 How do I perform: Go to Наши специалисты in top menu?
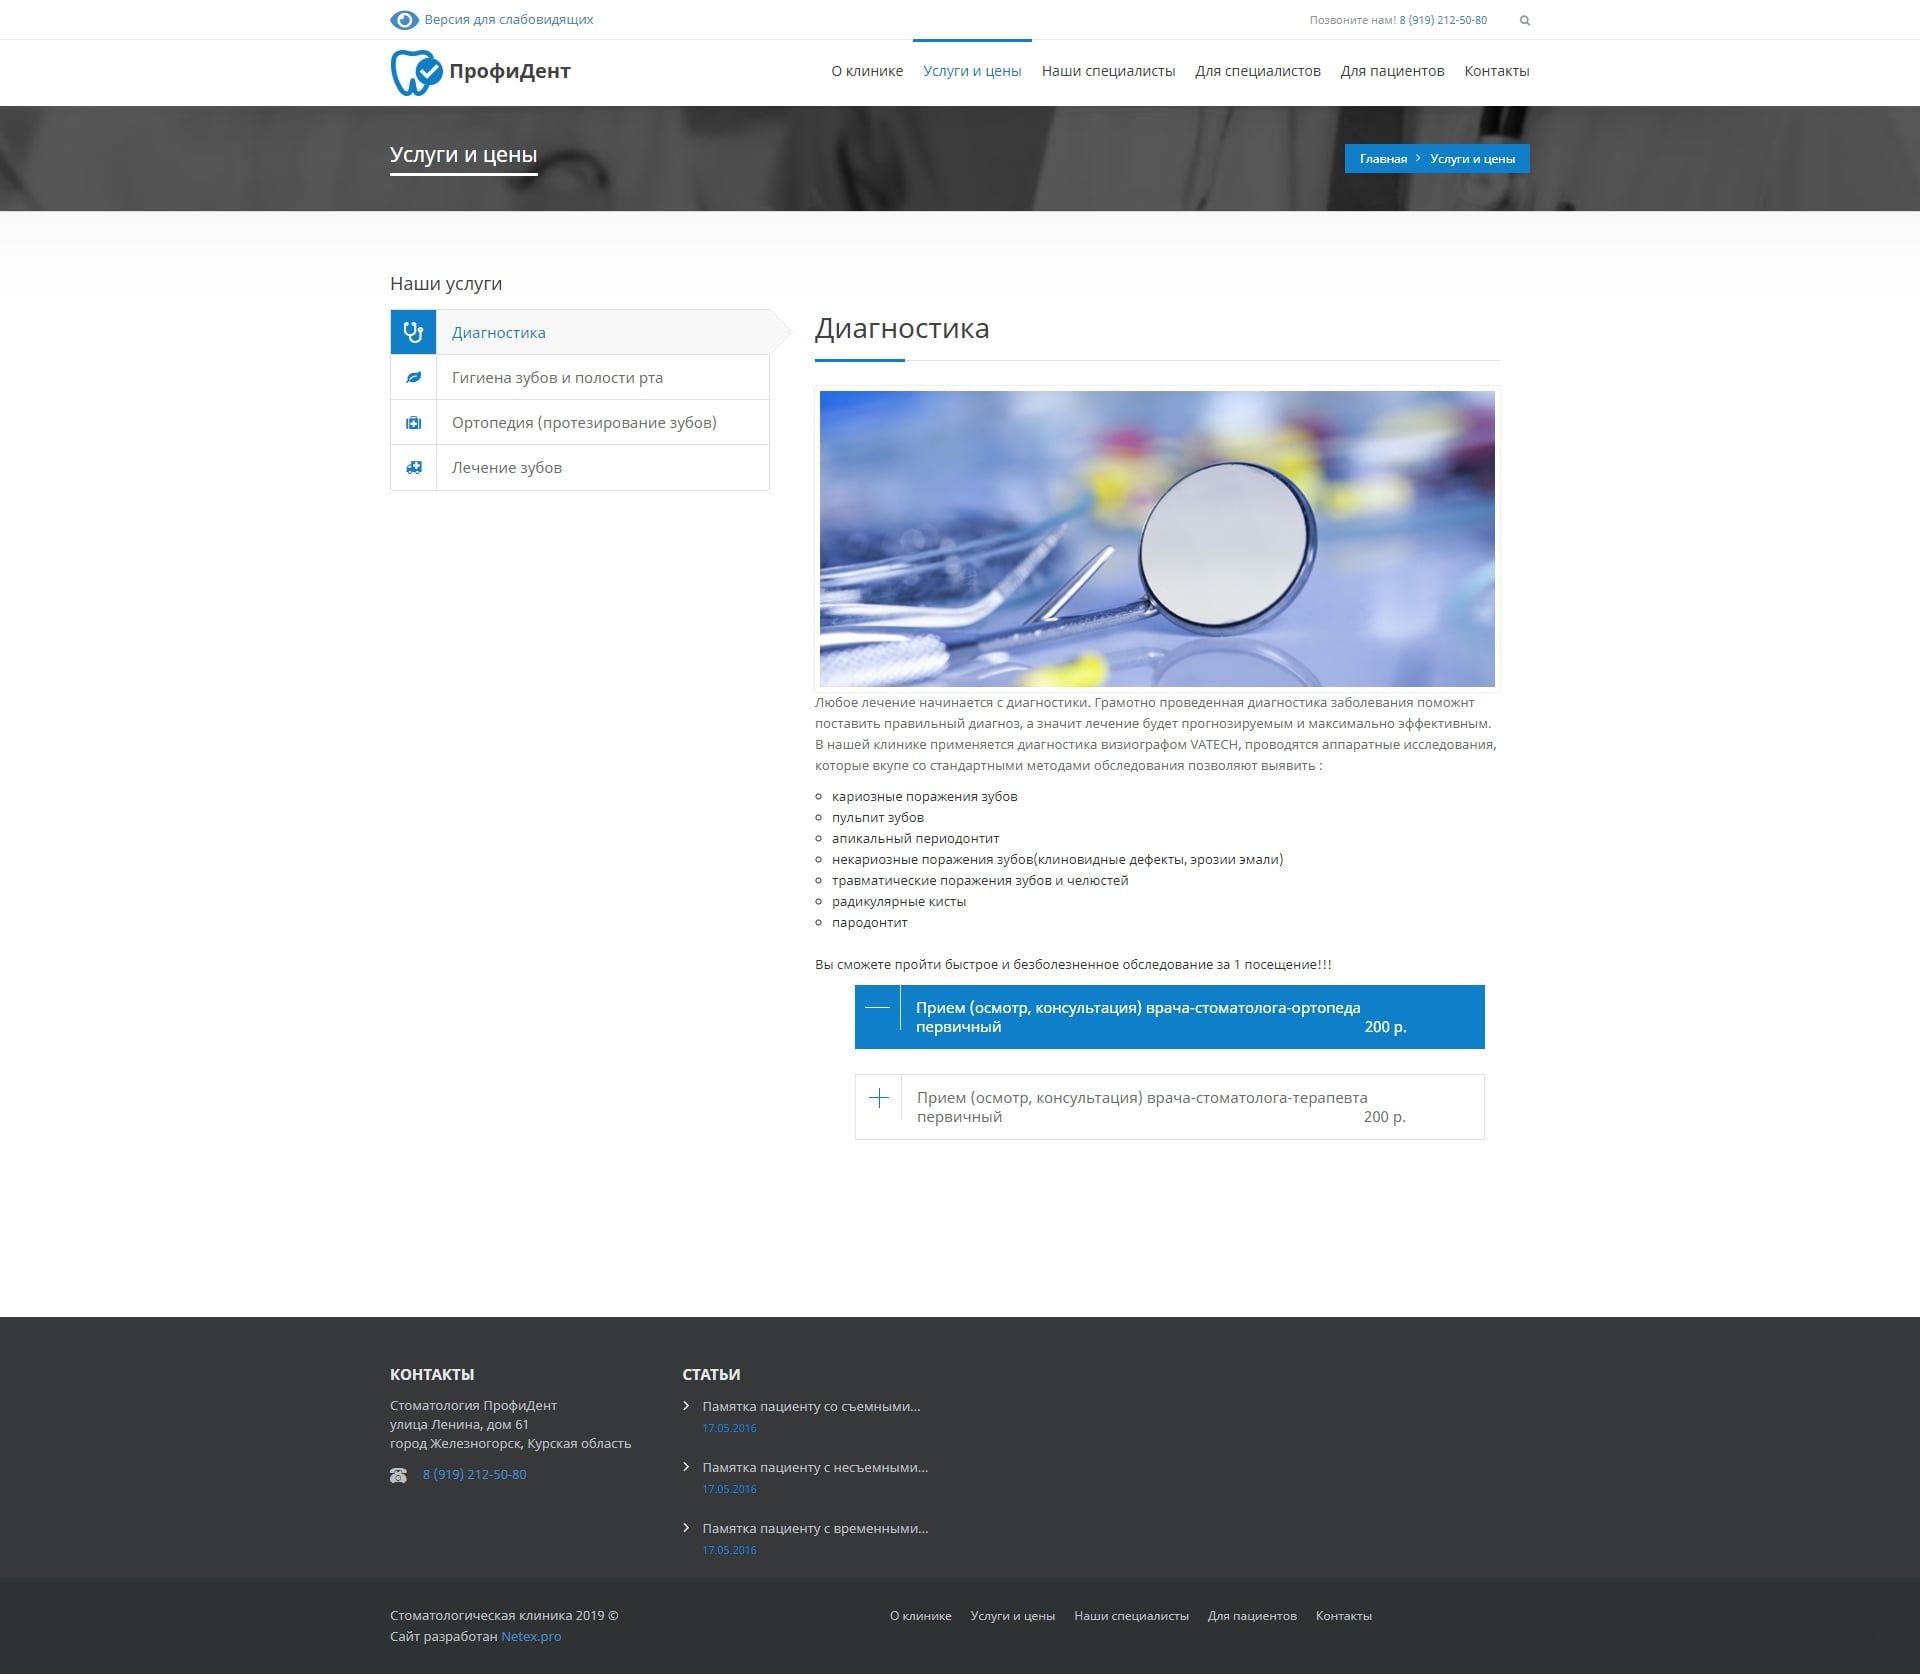tap(1107, 71)
